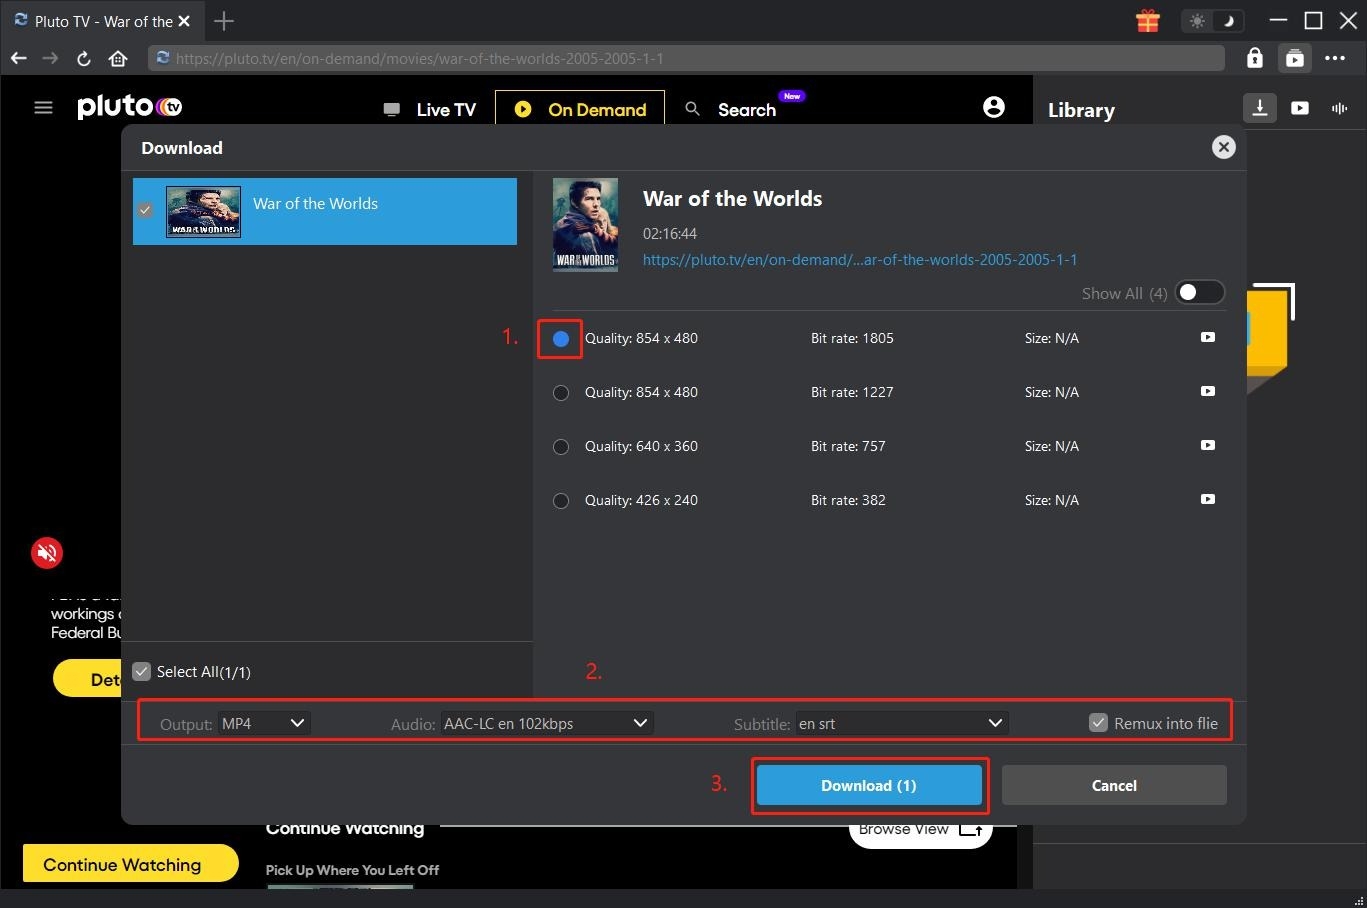
Task: Uncheck the Remux into file checkbox
Action: click(1098, 722)
